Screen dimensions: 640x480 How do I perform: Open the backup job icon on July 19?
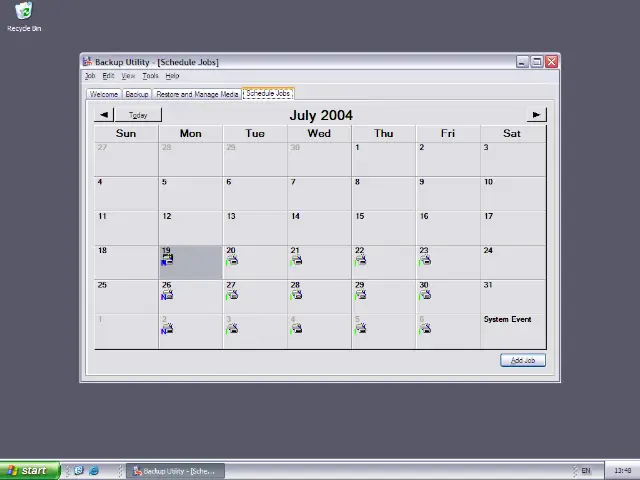(x=167, y=260)
